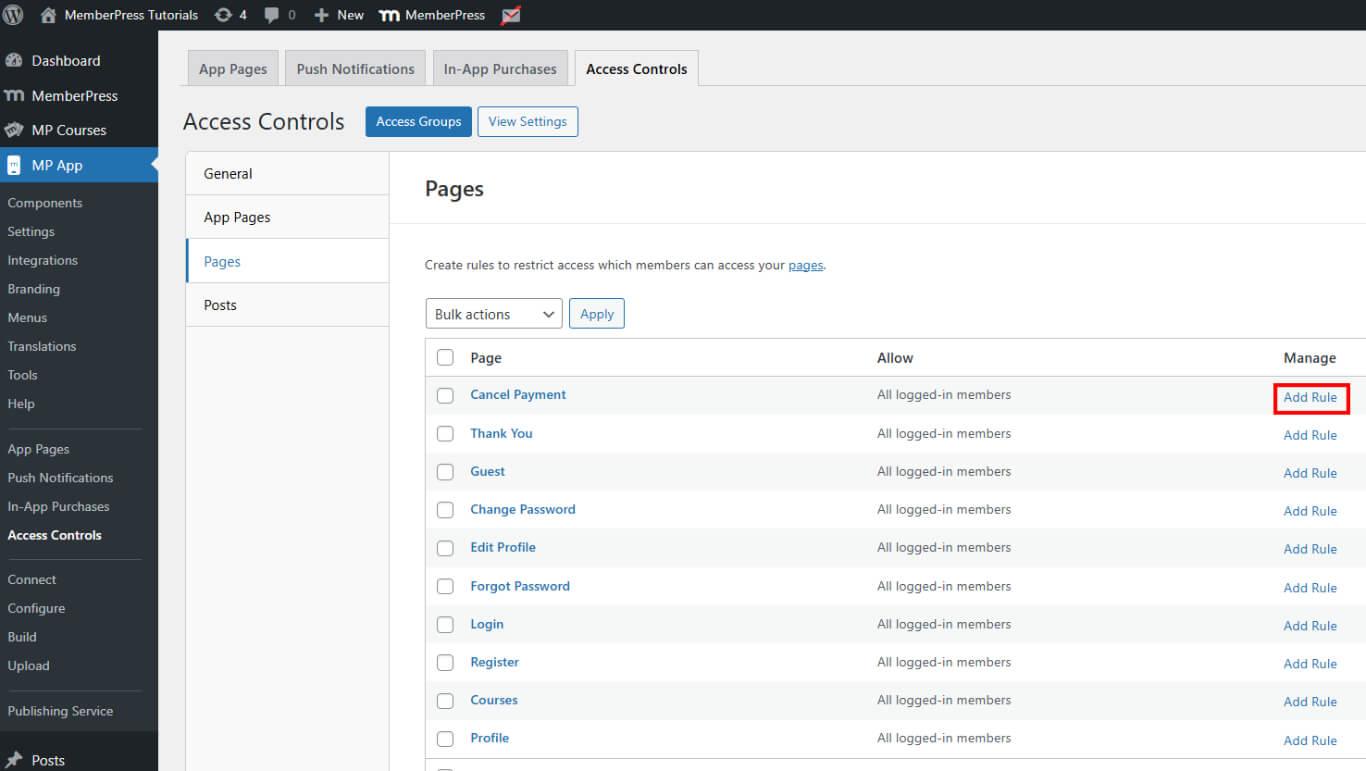Switch to the In-App Purchases tab
The image size is (1366, 771).
point(500,69)
